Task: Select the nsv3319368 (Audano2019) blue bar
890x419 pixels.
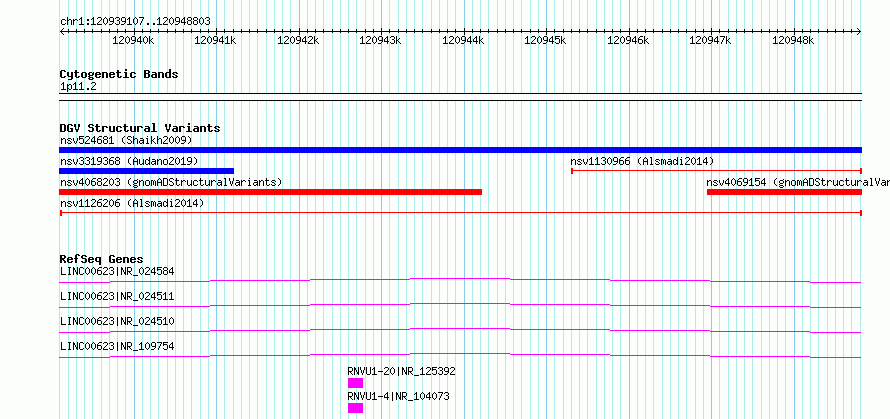Action: coord(146,171)
